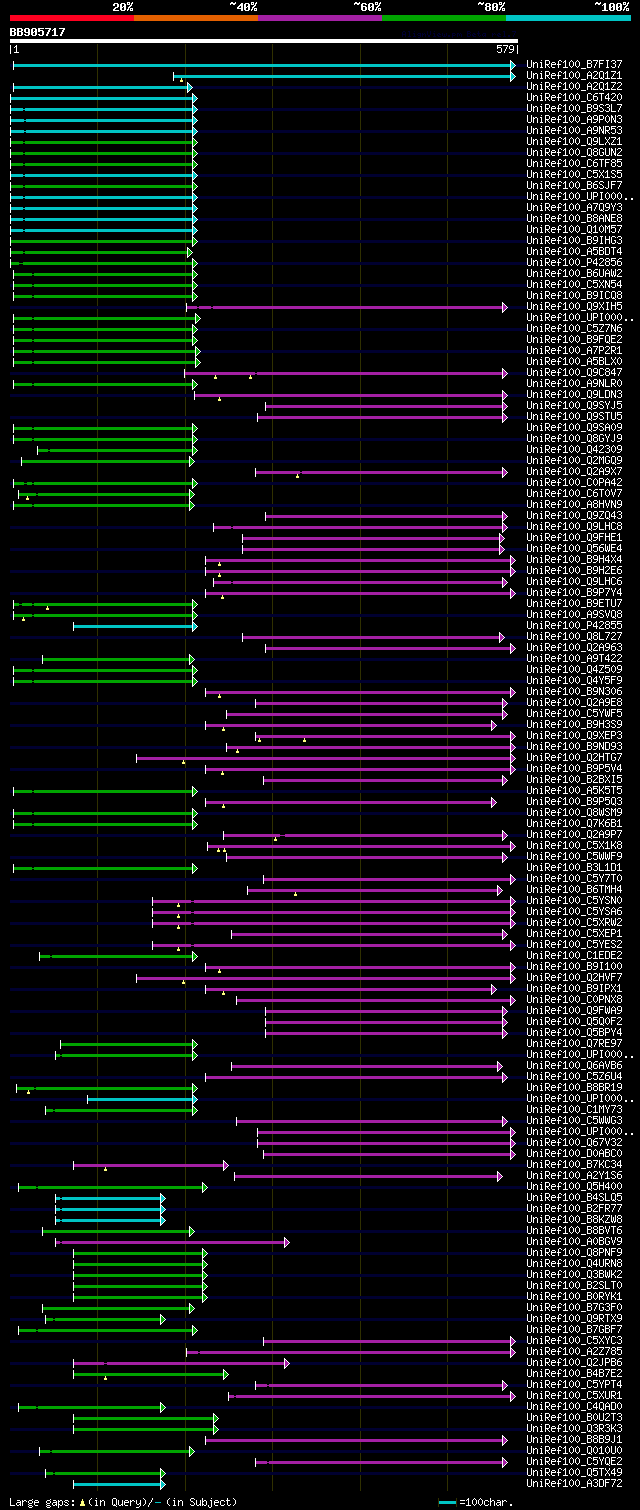Viewport: 640px width, 1510px height.
Task: Click the purple ~60% identity legend segment
Action: (x=320, y=18)
